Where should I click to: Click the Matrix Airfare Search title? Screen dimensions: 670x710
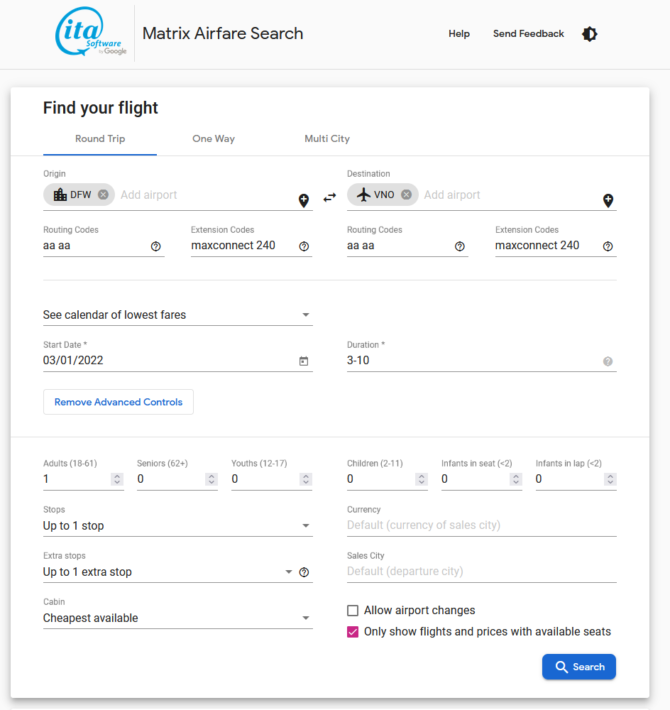223,34
